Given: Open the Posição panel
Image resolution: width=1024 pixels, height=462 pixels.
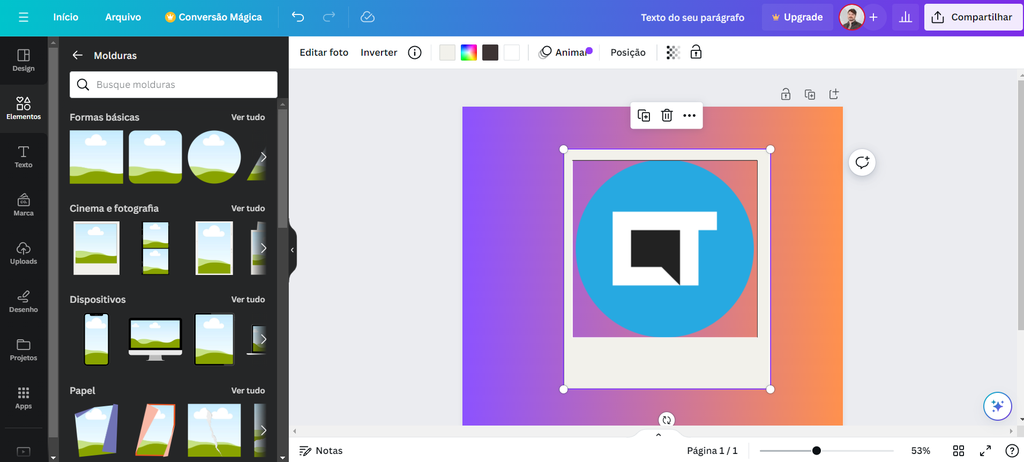Looking at the screenshot, I should [628, 53].
